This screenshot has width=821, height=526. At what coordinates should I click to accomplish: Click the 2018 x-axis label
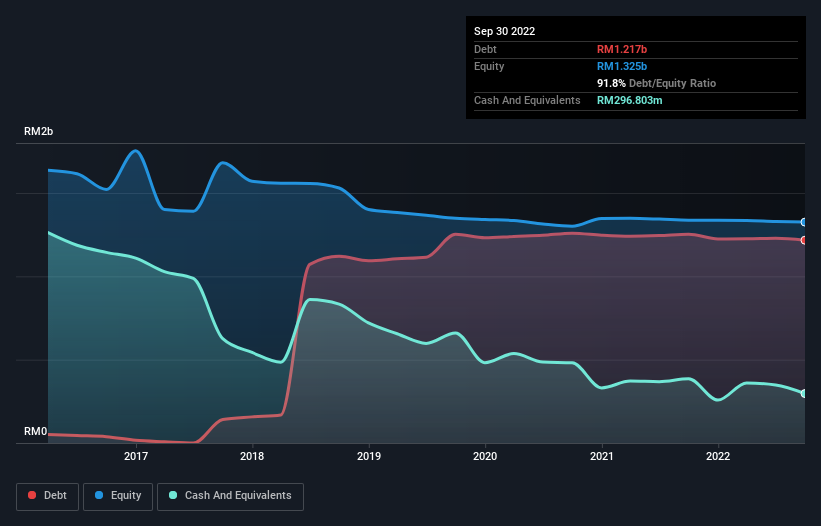click(252, 456)
